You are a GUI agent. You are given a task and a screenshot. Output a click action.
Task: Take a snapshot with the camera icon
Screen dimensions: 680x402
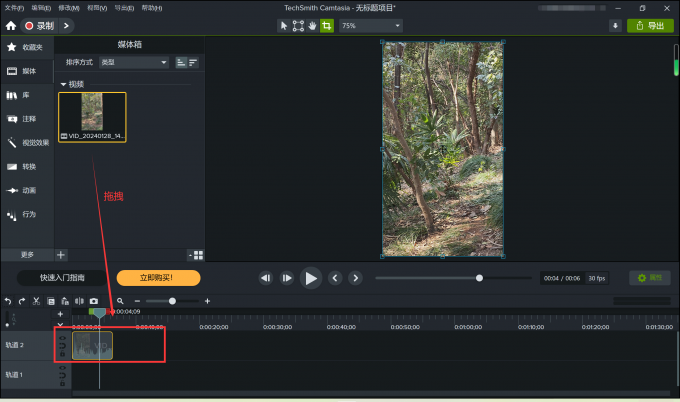pyautogui.click(x=94, y=301)
